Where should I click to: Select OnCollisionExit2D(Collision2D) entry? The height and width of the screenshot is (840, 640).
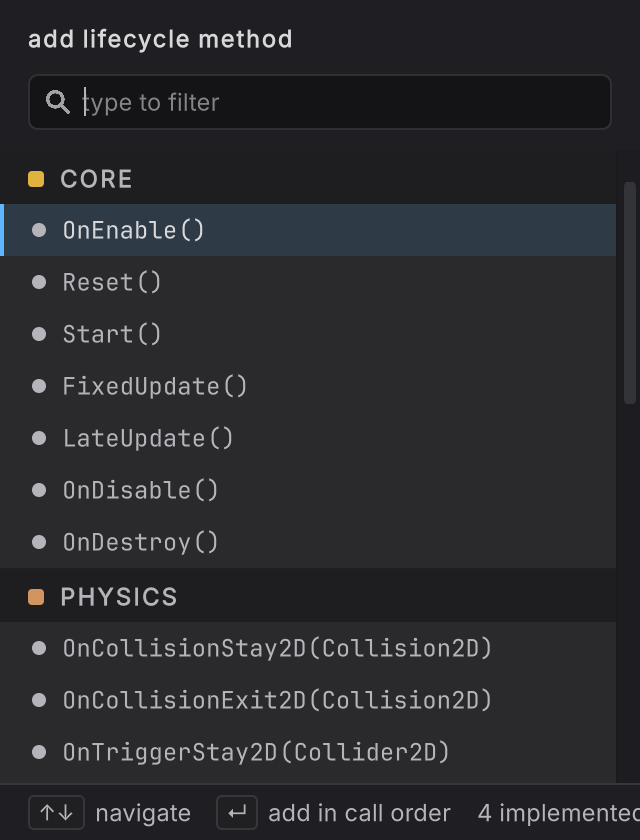(308, 700)
